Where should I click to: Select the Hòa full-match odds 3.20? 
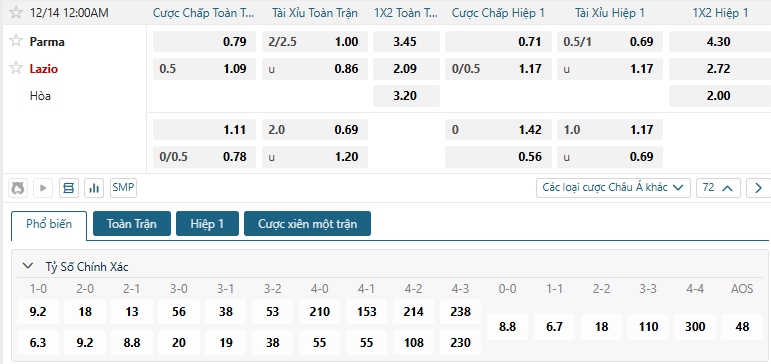(406, 96)
